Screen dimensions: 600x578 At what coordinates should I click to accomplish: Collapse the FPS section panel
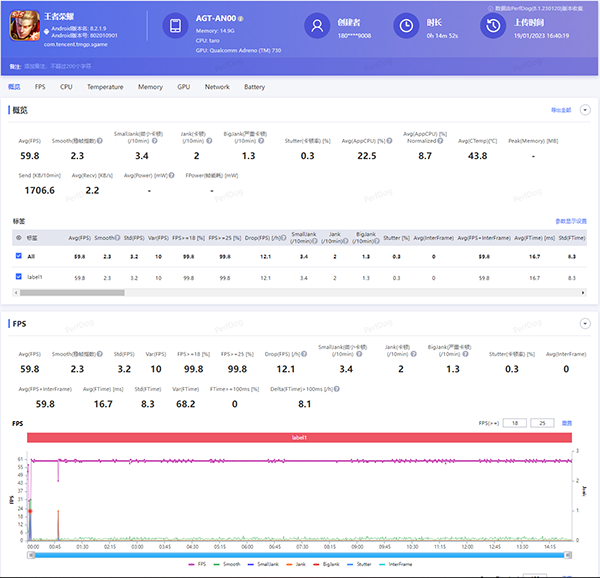click(x=586, y=324)
